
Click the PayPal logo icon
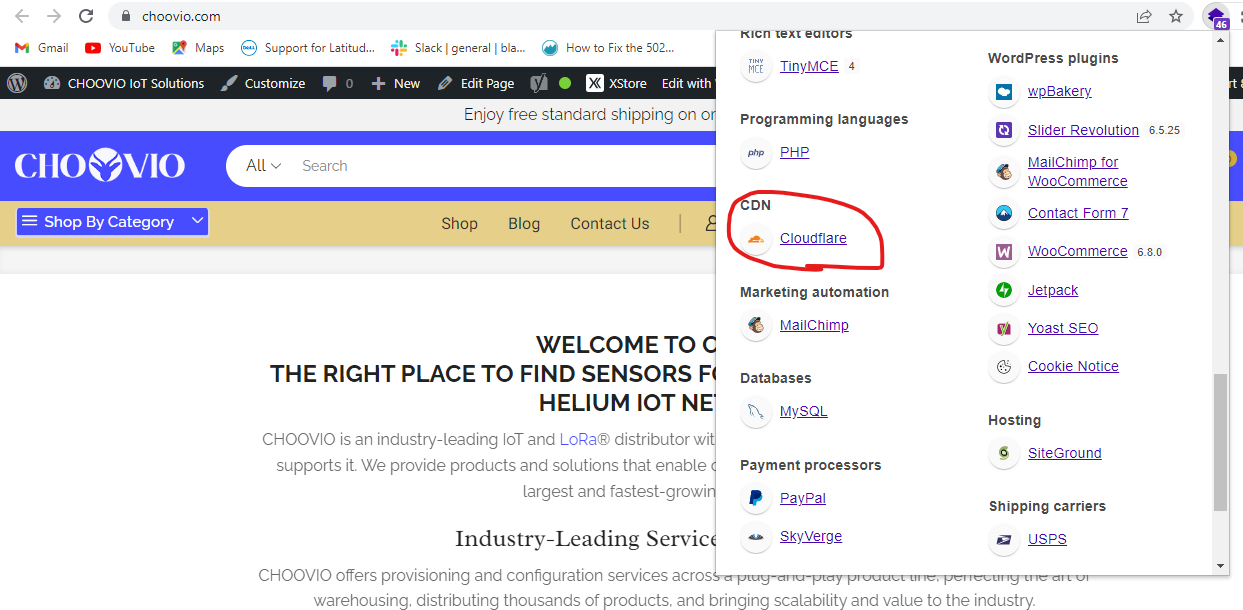pyautogui.click(x=756, y=498)
